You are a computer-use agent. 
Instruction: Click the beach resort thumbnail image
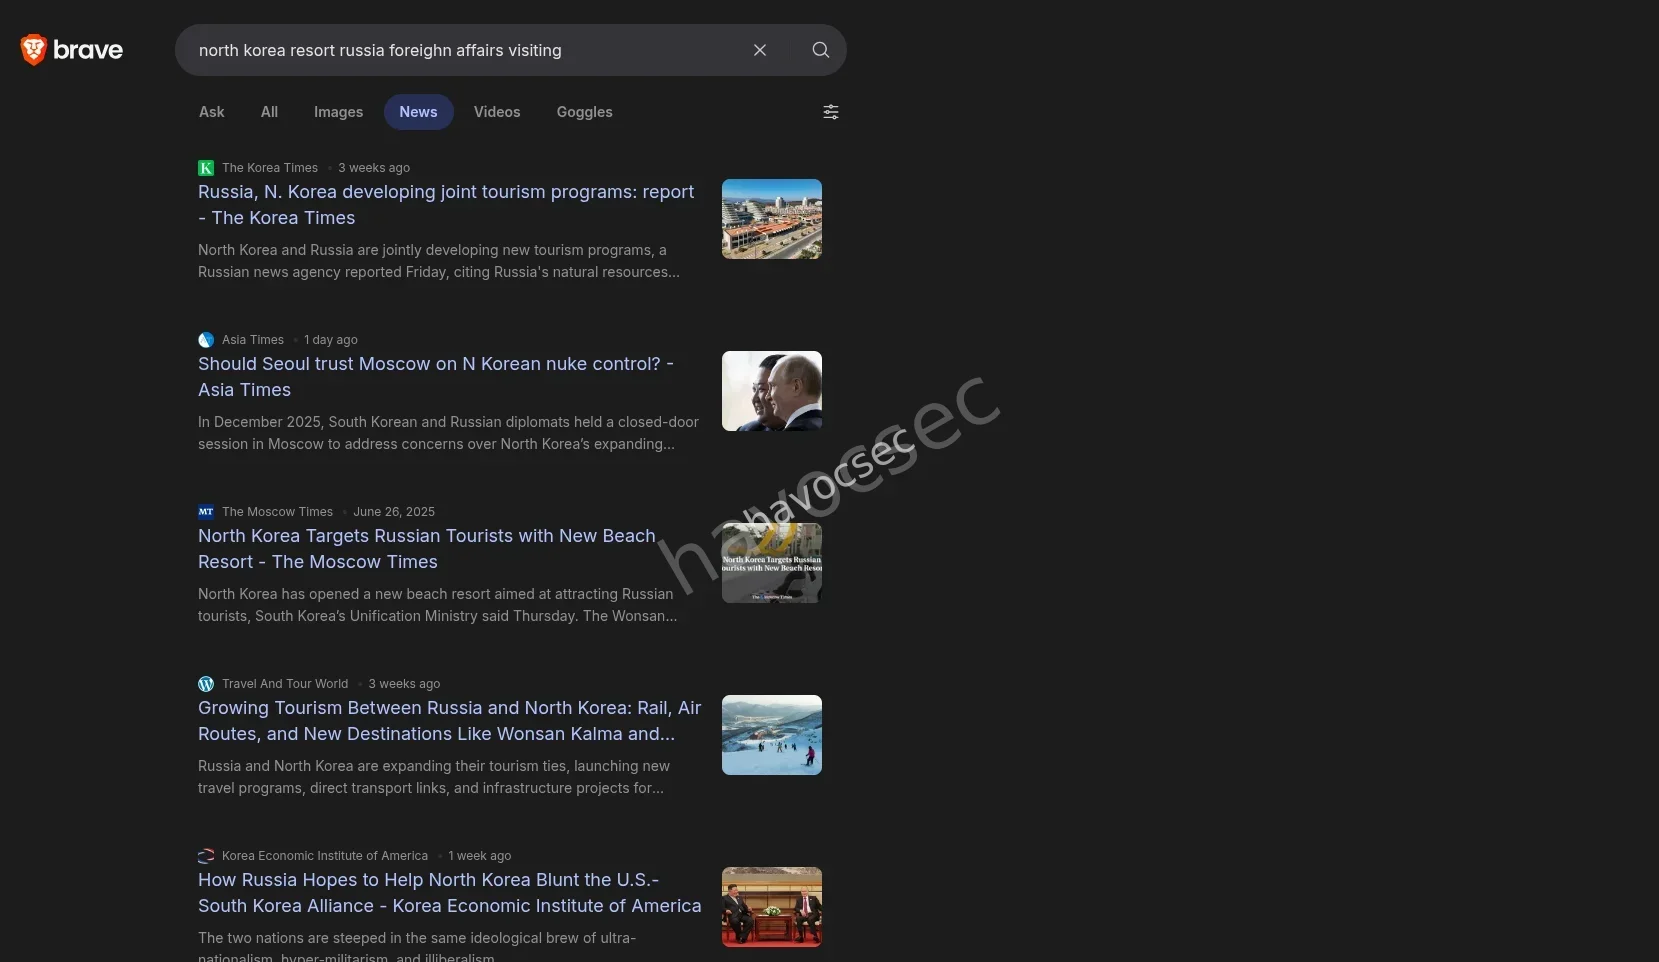click(x=771, y=219)
